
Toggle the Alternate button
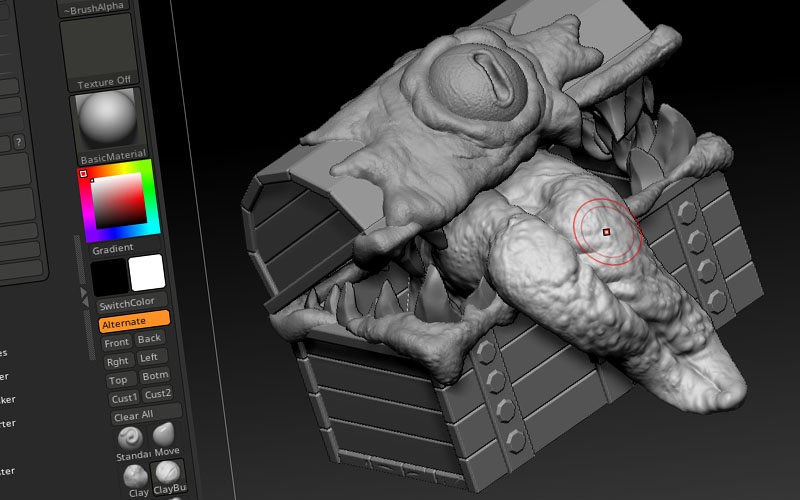pyautogui.click(x=134, y=322)
